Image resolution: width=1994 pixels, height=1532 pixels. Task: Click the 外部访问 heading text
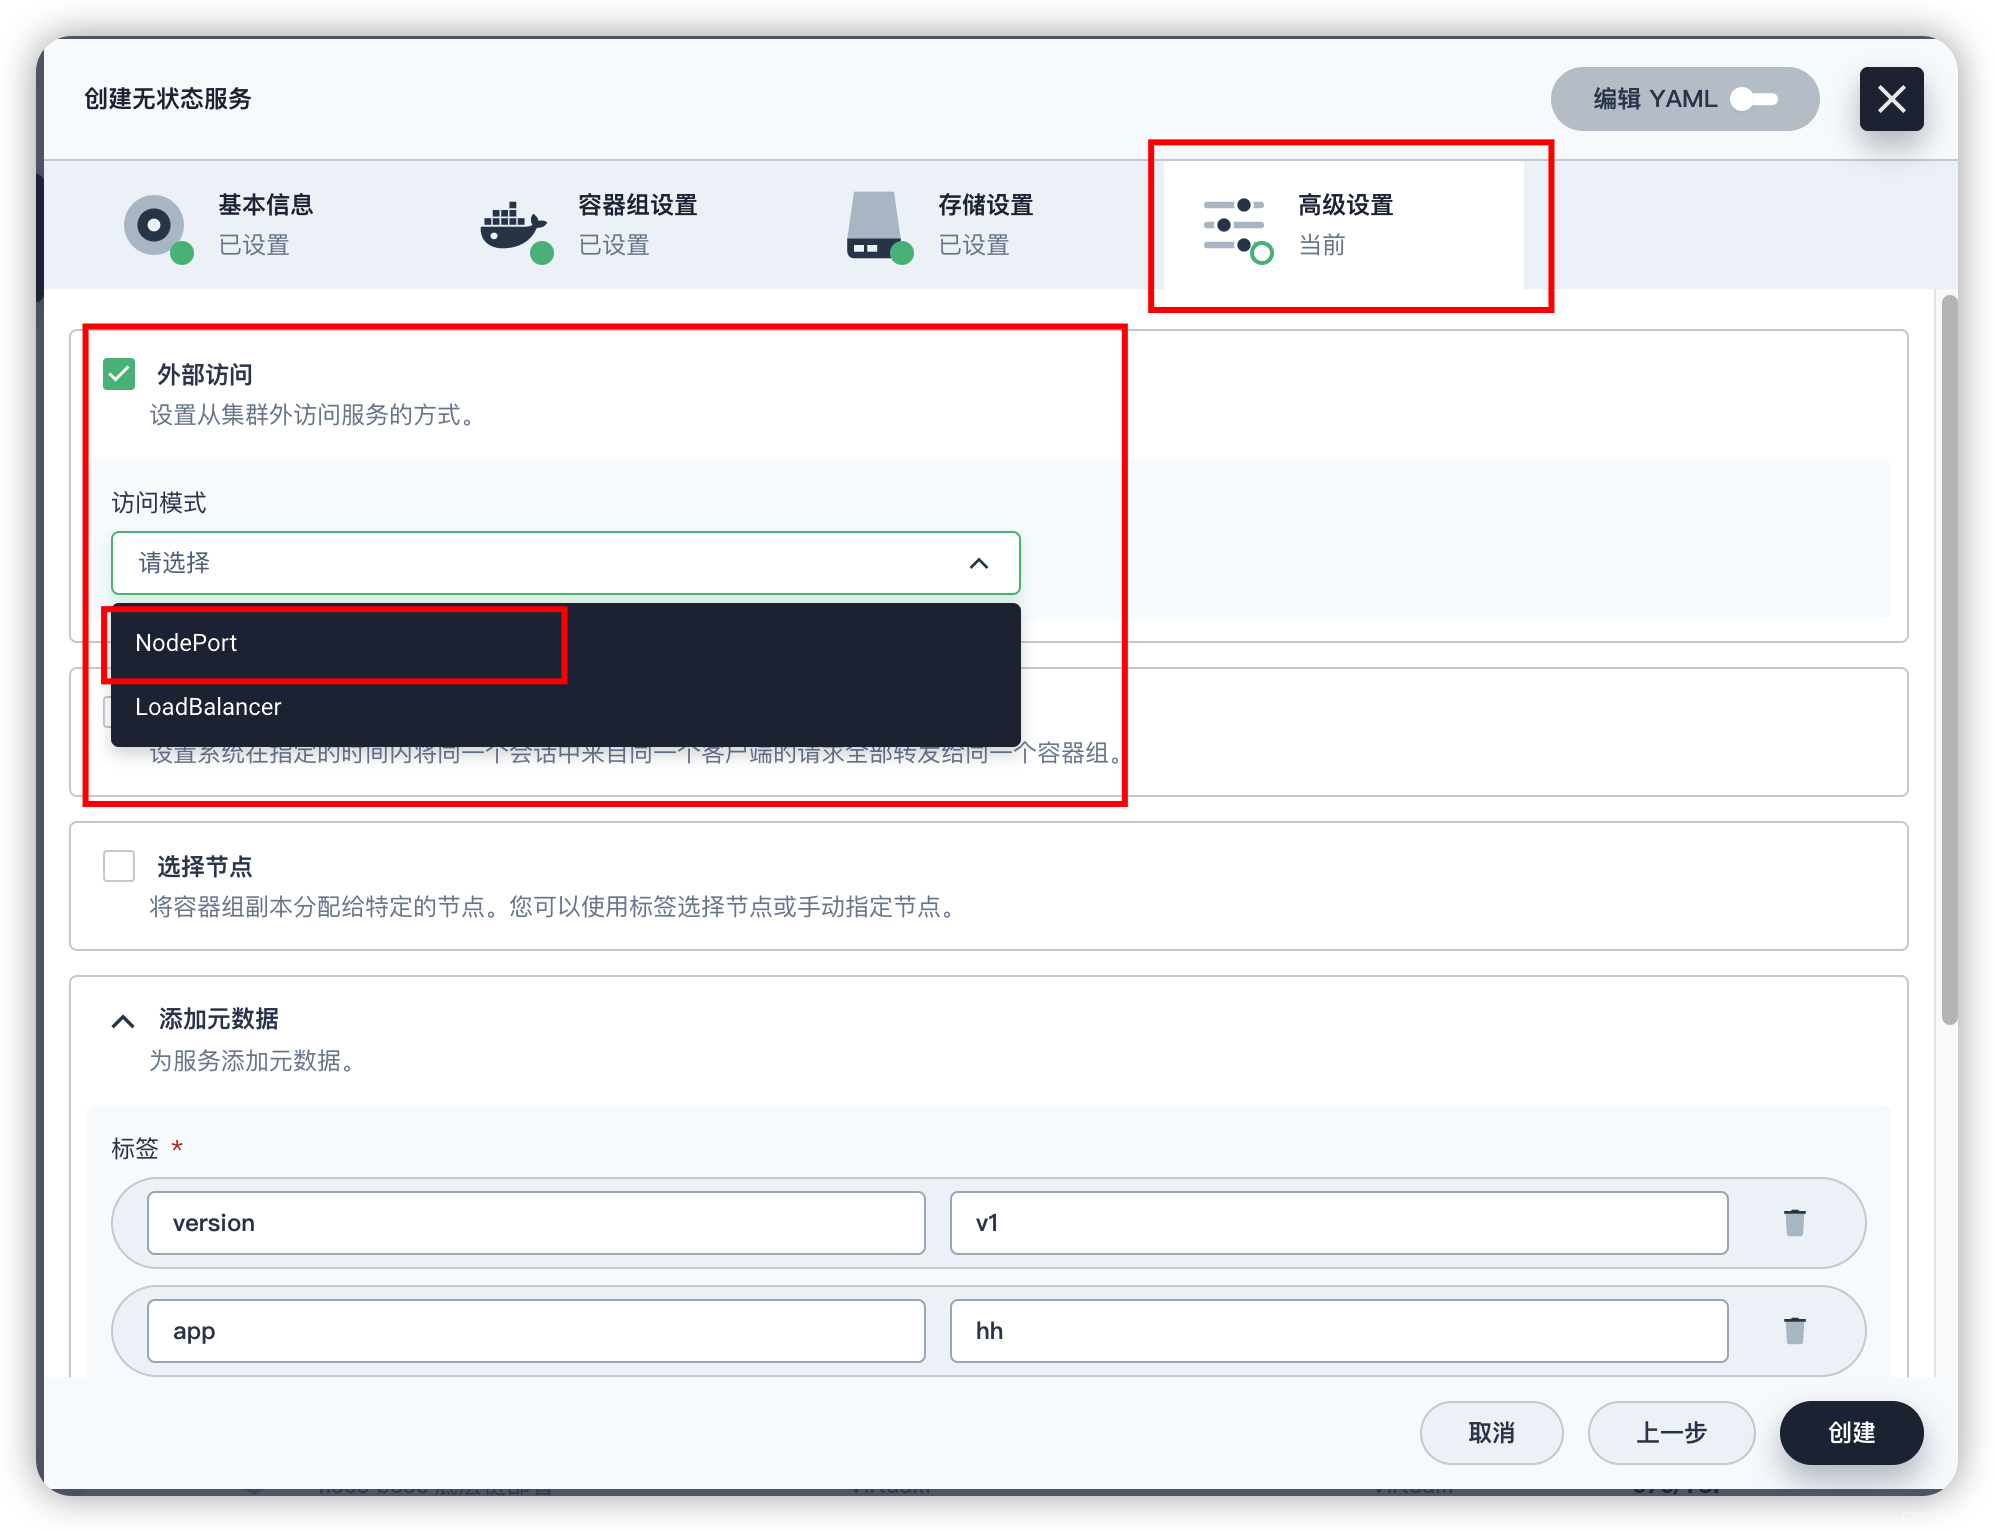(x=205, y=375)
